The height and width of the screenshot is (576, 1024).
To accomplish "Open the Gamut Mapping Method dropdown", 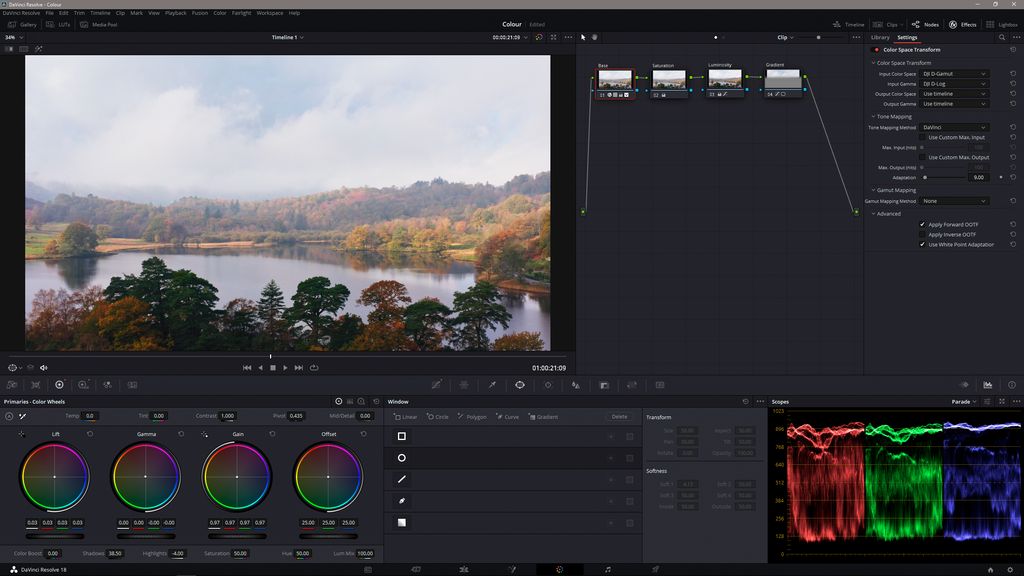I will [955, 201].
